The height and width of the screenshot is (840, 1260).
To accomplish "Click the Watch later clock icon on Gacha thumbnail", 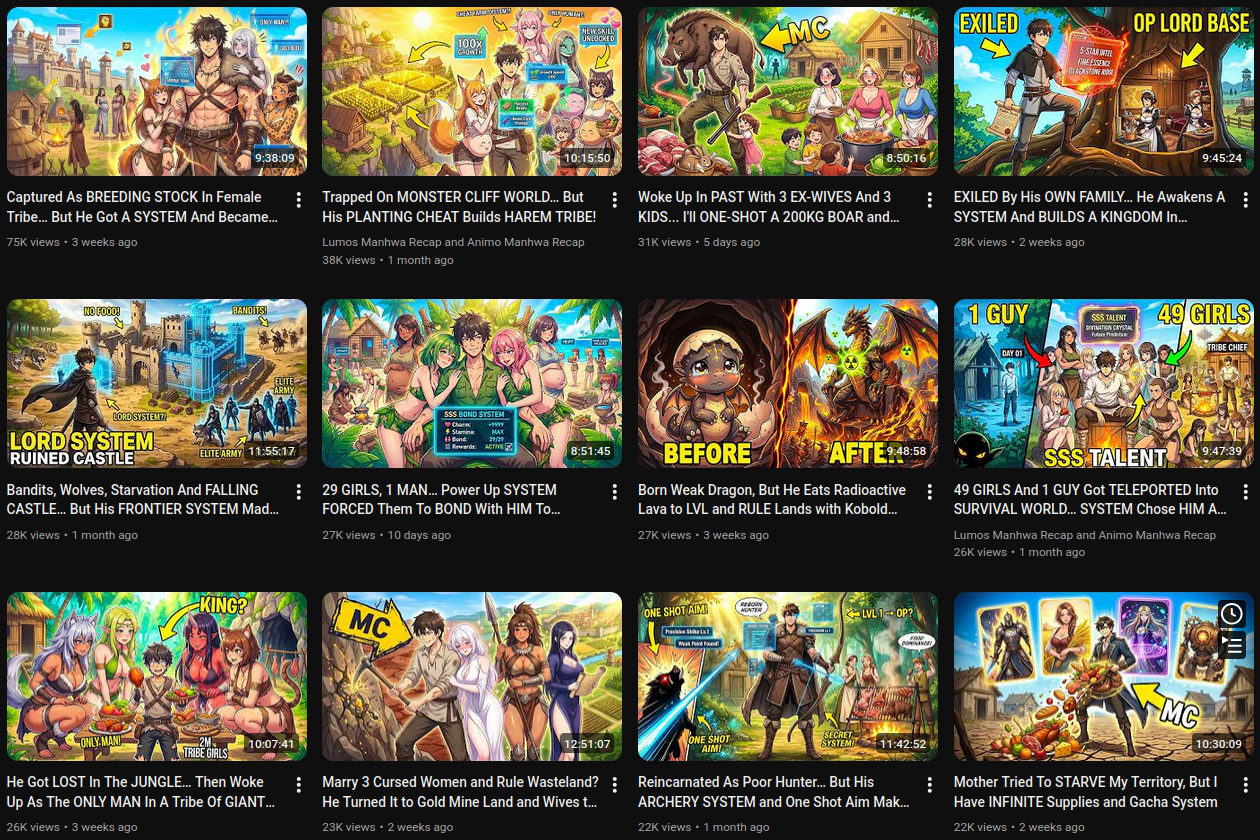I will coord(1232,613).
